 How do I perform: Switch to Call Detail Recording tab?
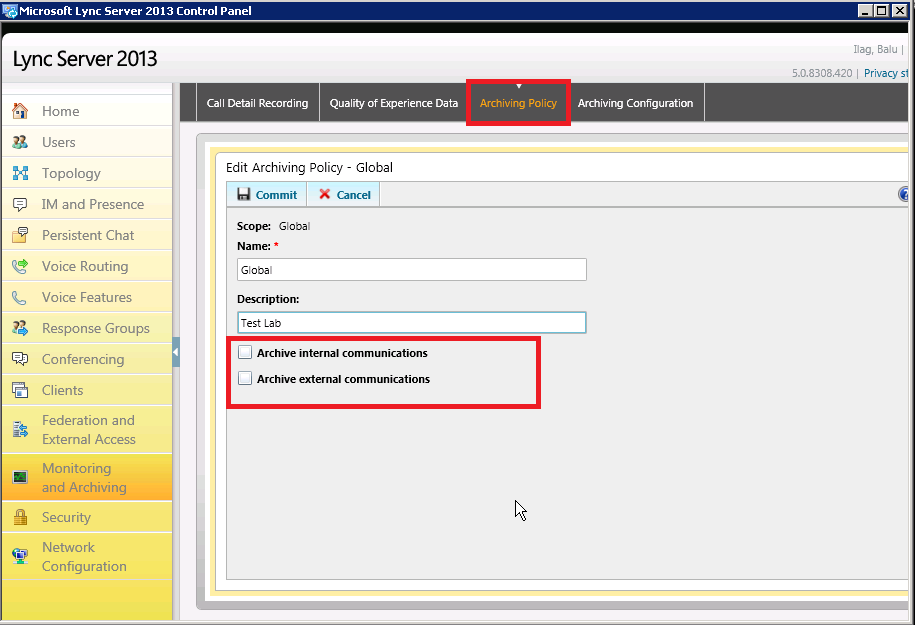257,103
